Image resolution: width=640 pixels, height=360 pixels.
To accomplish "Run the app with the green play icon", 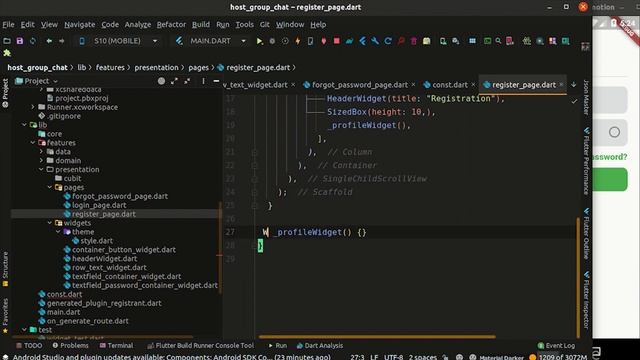I will (259, 41).
